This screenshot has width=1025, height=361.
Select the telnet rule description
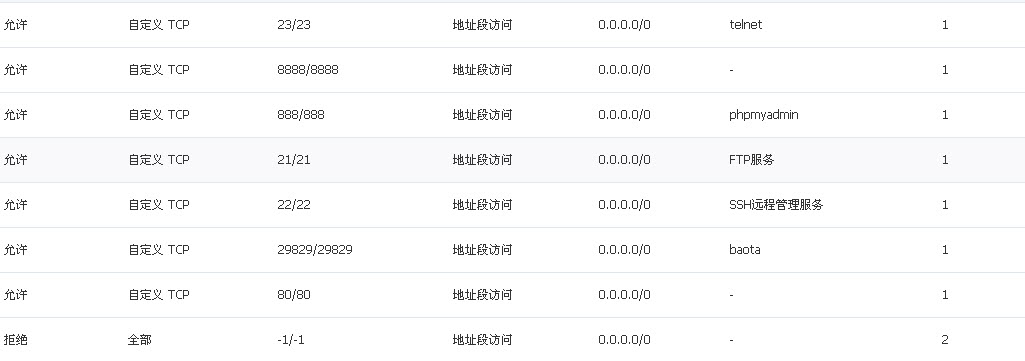click(x=745, y=25)
